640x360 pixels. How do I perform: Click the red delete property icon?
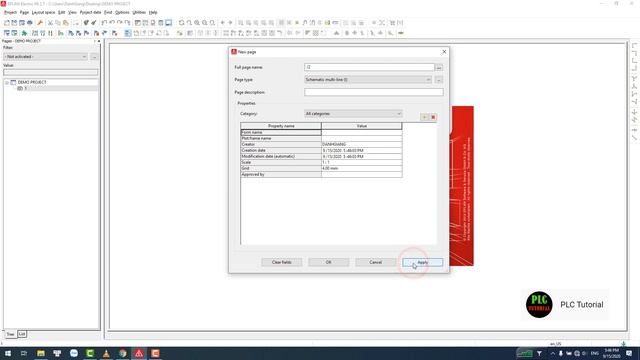433,118
